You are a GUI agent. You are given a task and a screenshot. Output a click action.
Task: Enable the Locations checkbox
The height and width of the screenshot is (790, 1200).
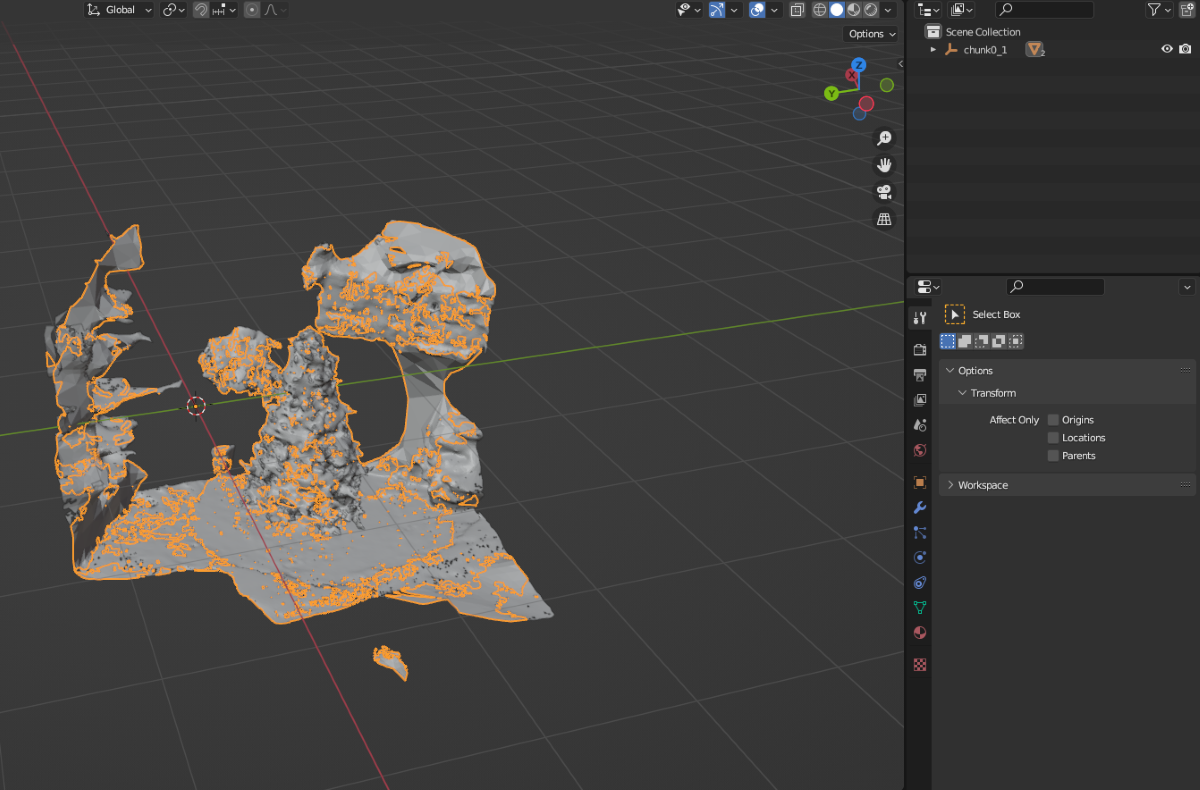point(1053,438)
